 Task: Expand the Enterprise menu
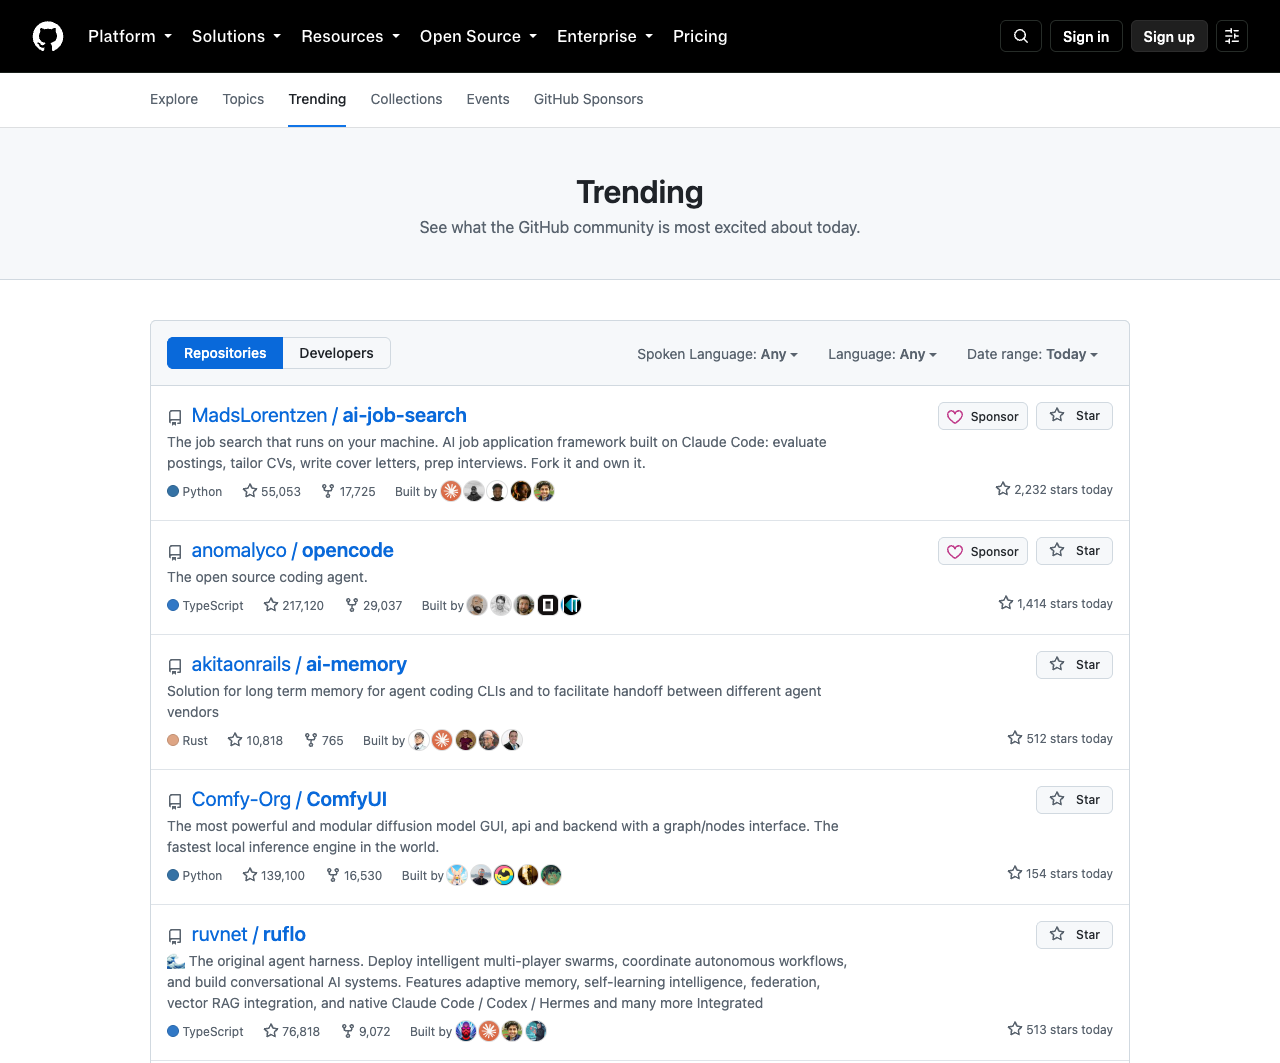click(605, 36)
